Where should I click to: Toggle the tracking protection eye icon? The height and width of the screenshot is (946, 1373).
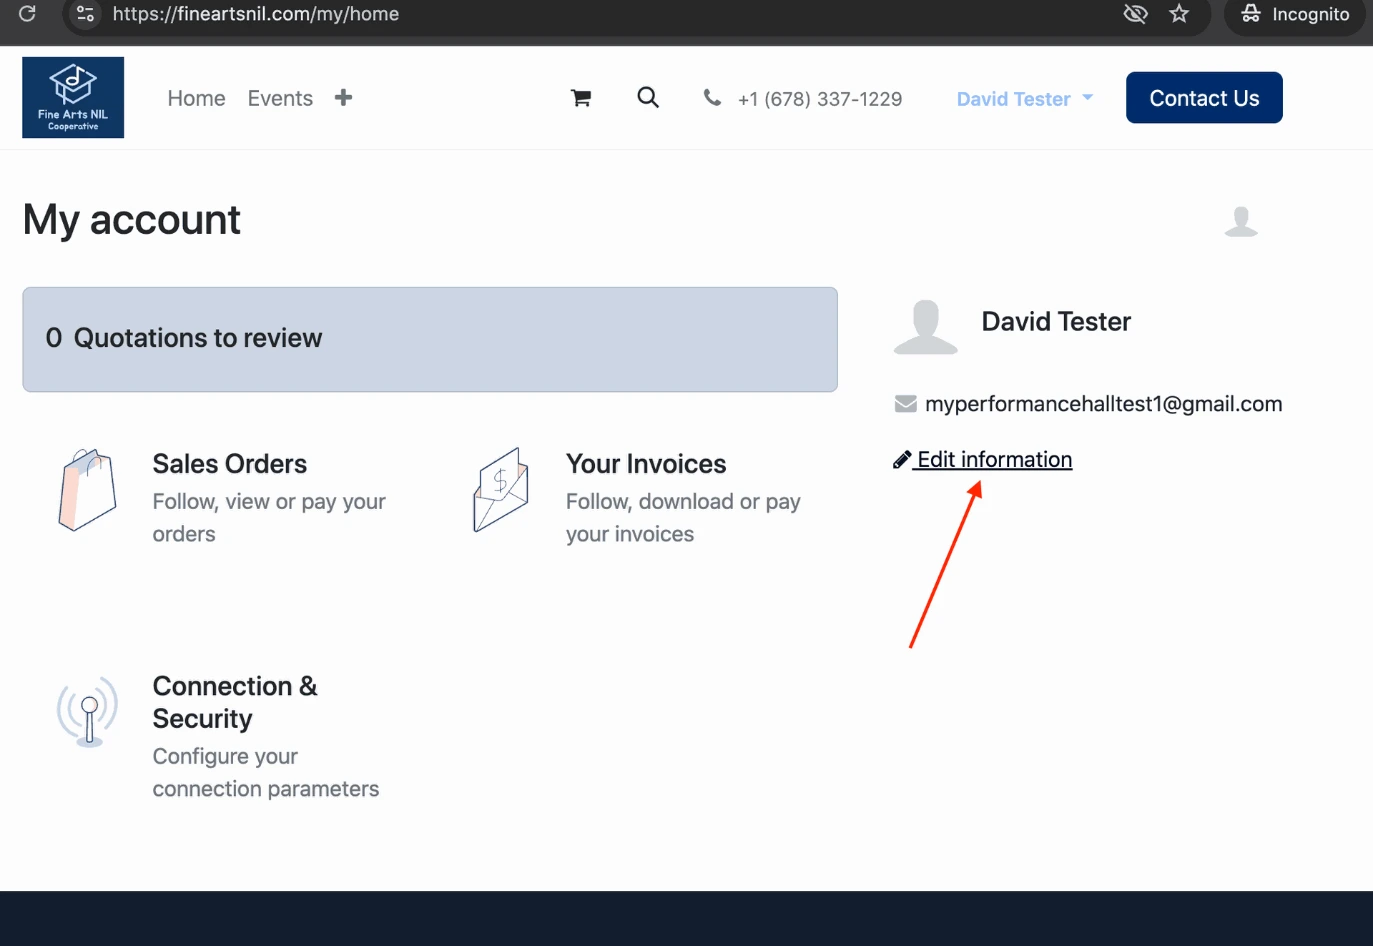pos(1135,14)
